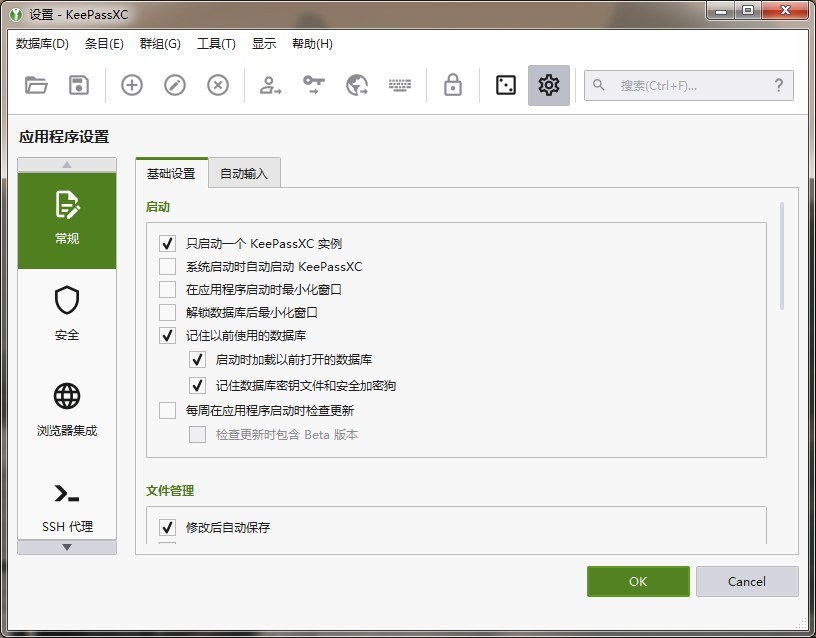
Task: Click the copy password key icon
Action: click(314, 85)
